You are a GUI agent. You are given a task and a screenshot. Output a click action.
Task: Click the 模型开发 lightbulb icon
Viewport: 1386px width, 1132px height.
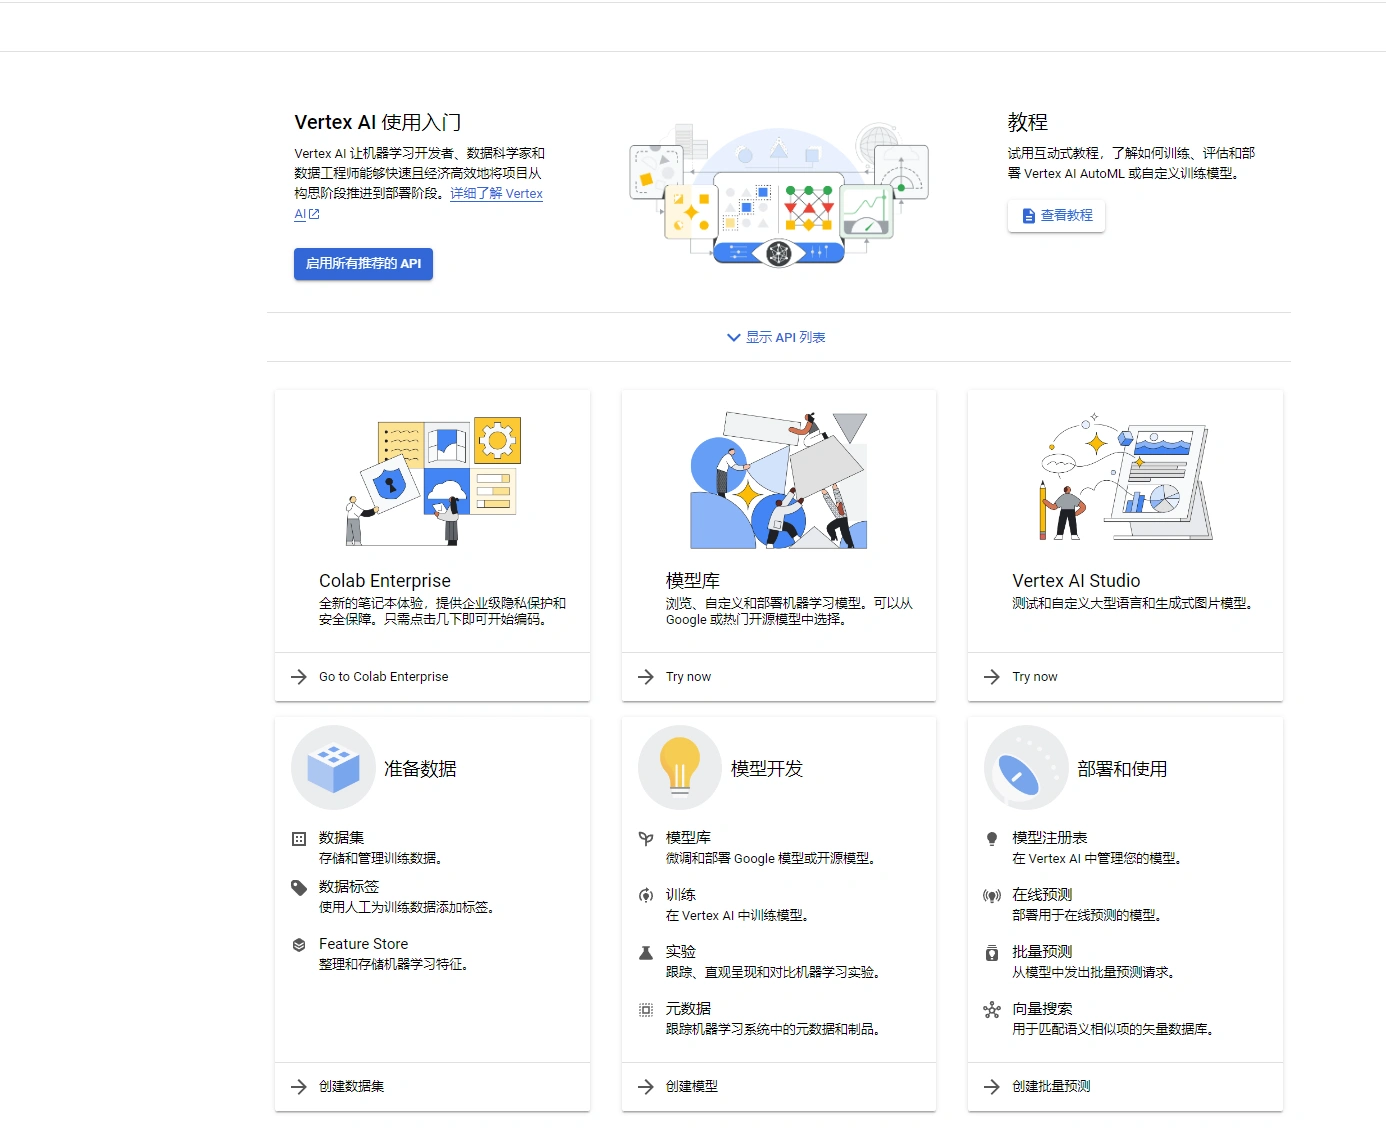point(679,768)
